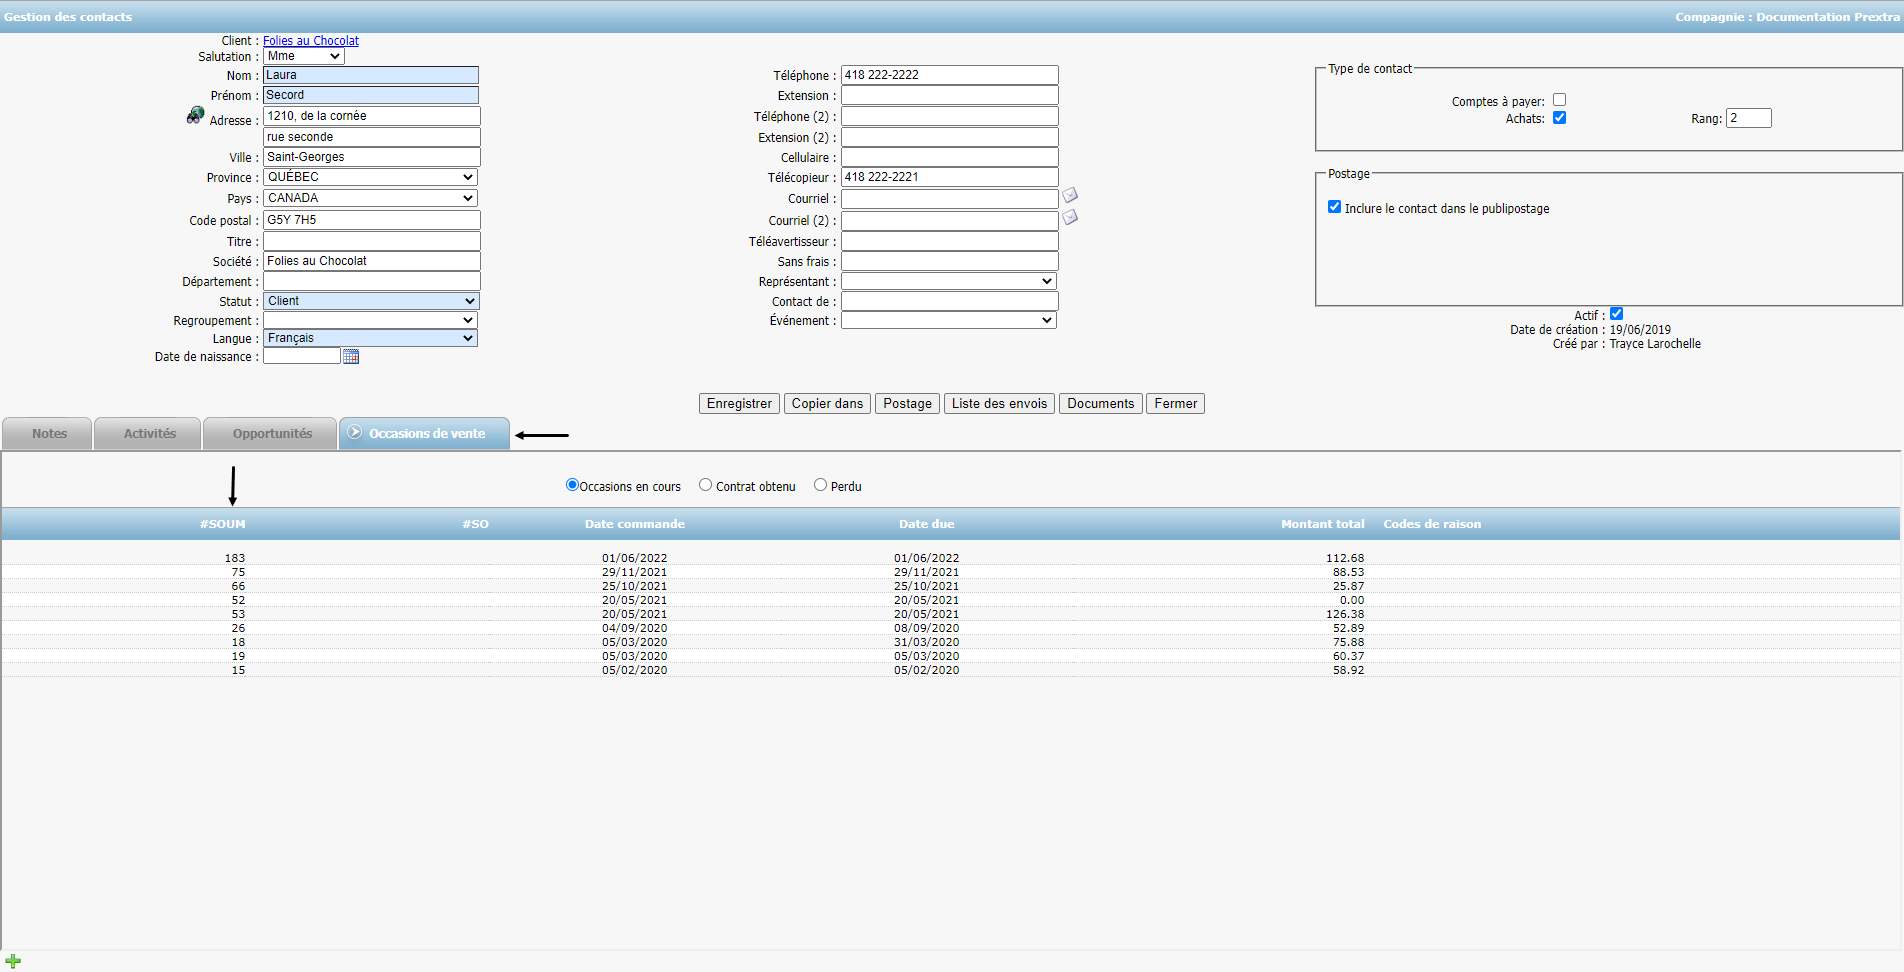The width and height of the screenshot is (1904, 972).
Task: Click the Documents button
Action: point(1100,404)
